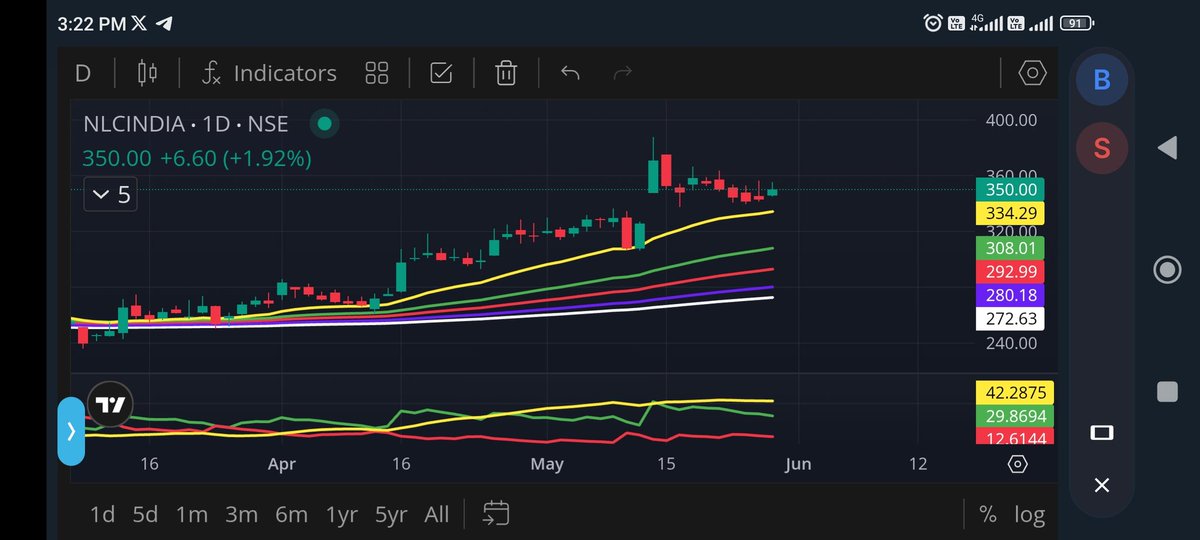The width and height of the screenshot is (1200, 540).
Task: Select the 1yr date range
Action: (x=342, y=514)
